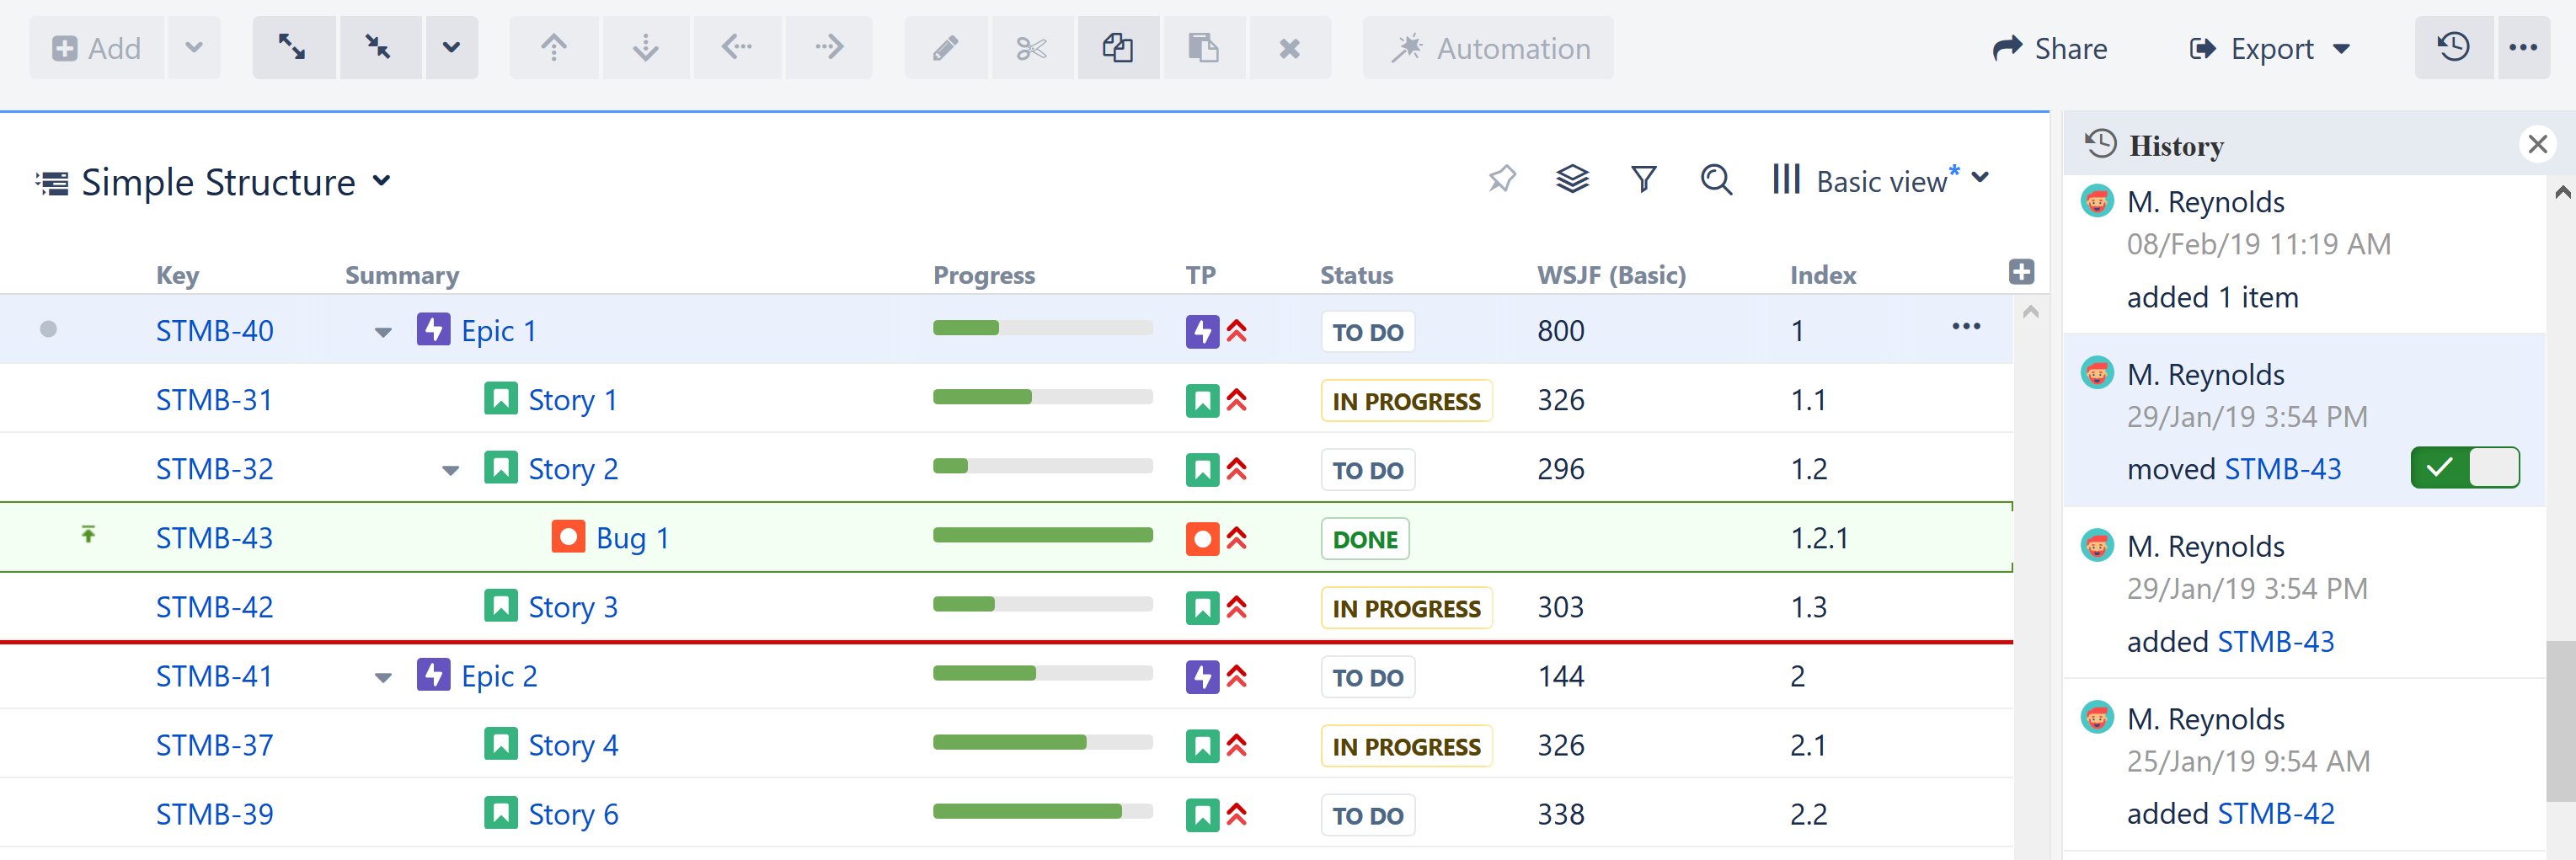The height and width of the screenshot is (860, 2576).
Task: Open the filter funnel icon
Action: [x=1643, y=180]
